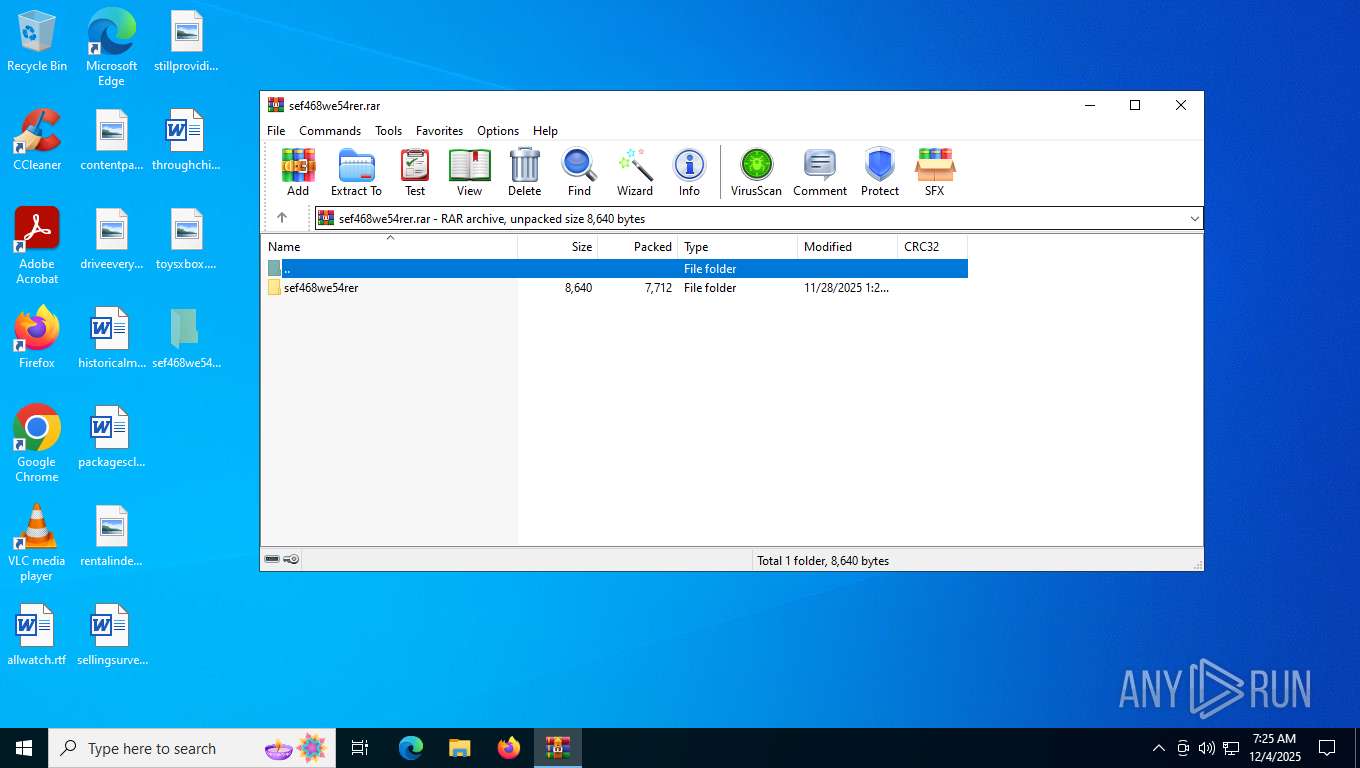Select the throughchi Word document on desktop
The image size is (1360, 768).
click(x=186, y=141)
